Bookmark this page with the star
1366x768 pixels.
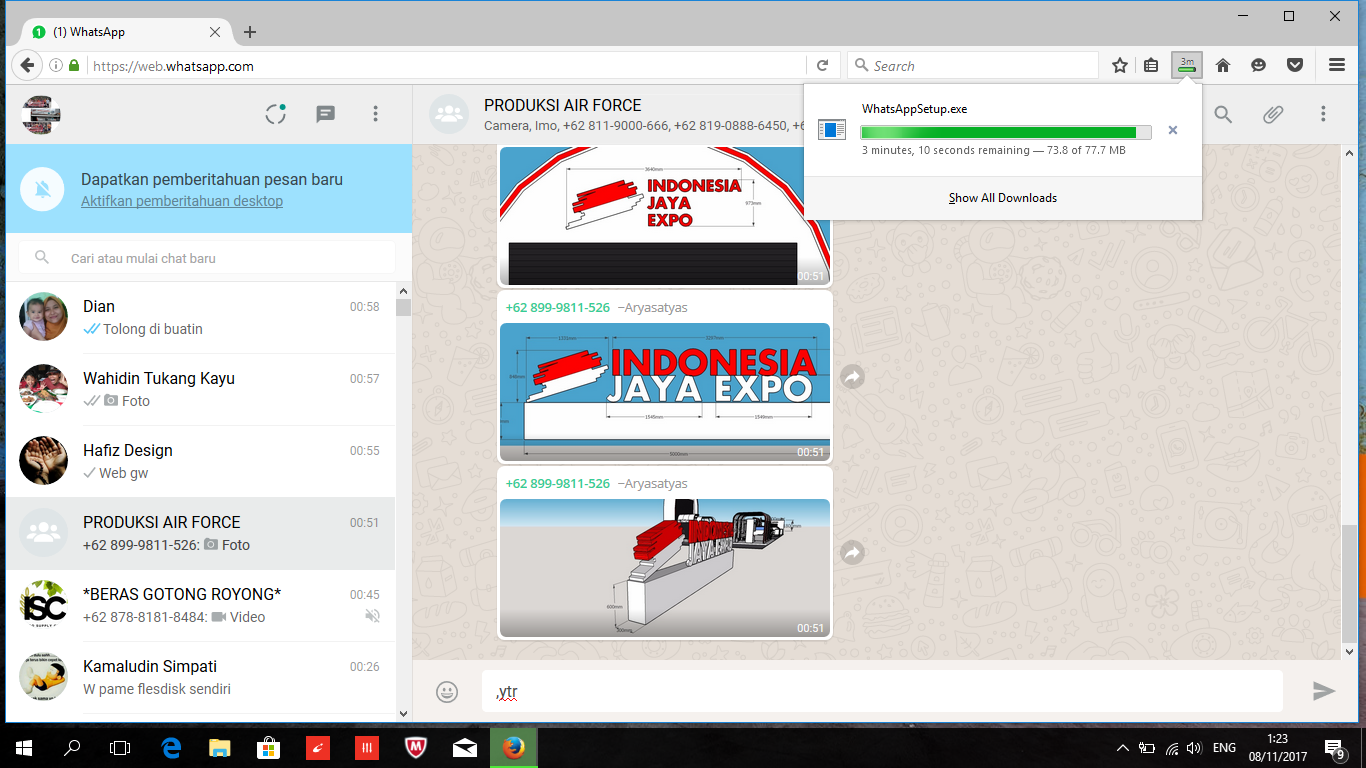[x=1120, y=66]
